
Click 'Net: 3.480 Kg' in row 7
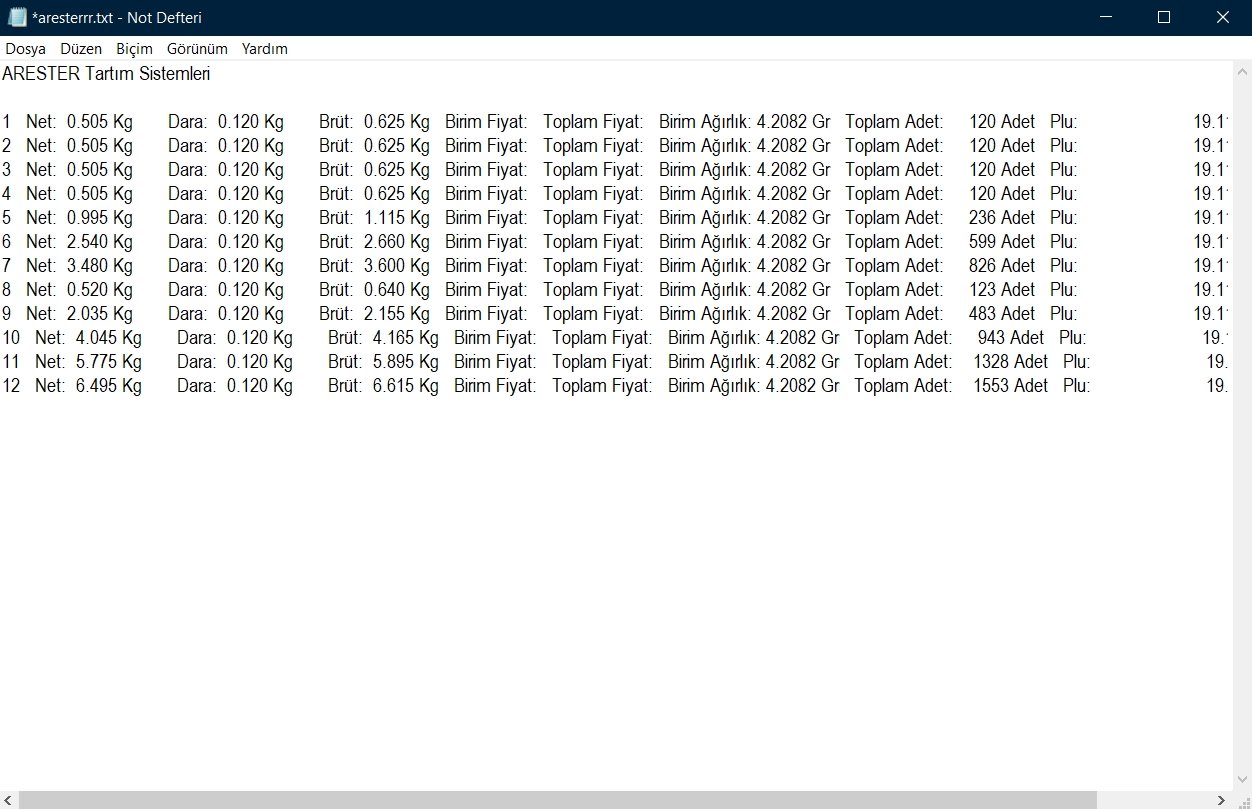tap(79, 265)
